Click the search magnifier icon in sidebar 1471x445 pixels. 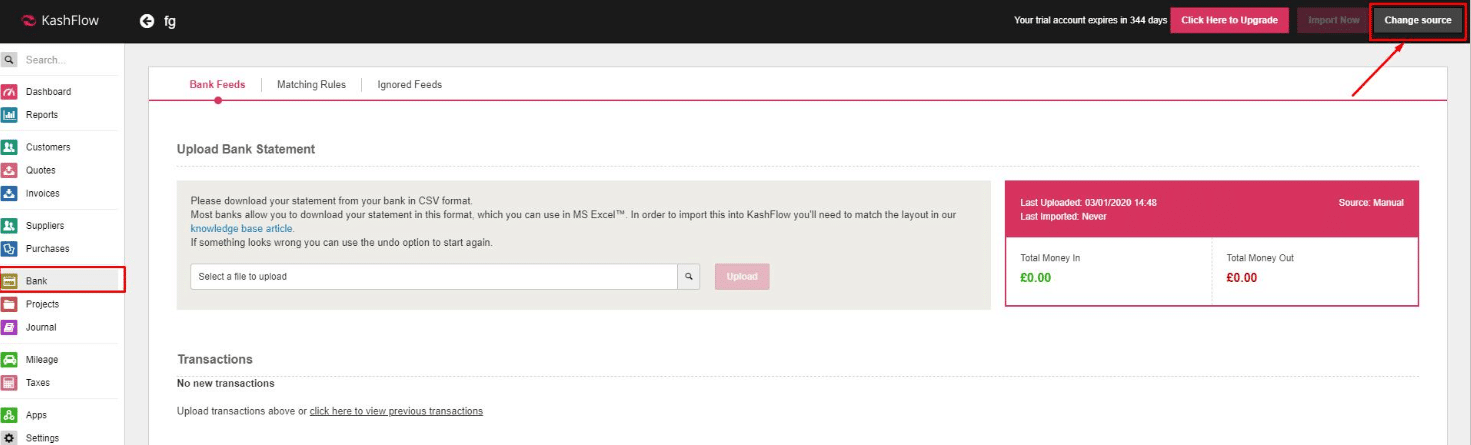[10, 60]
